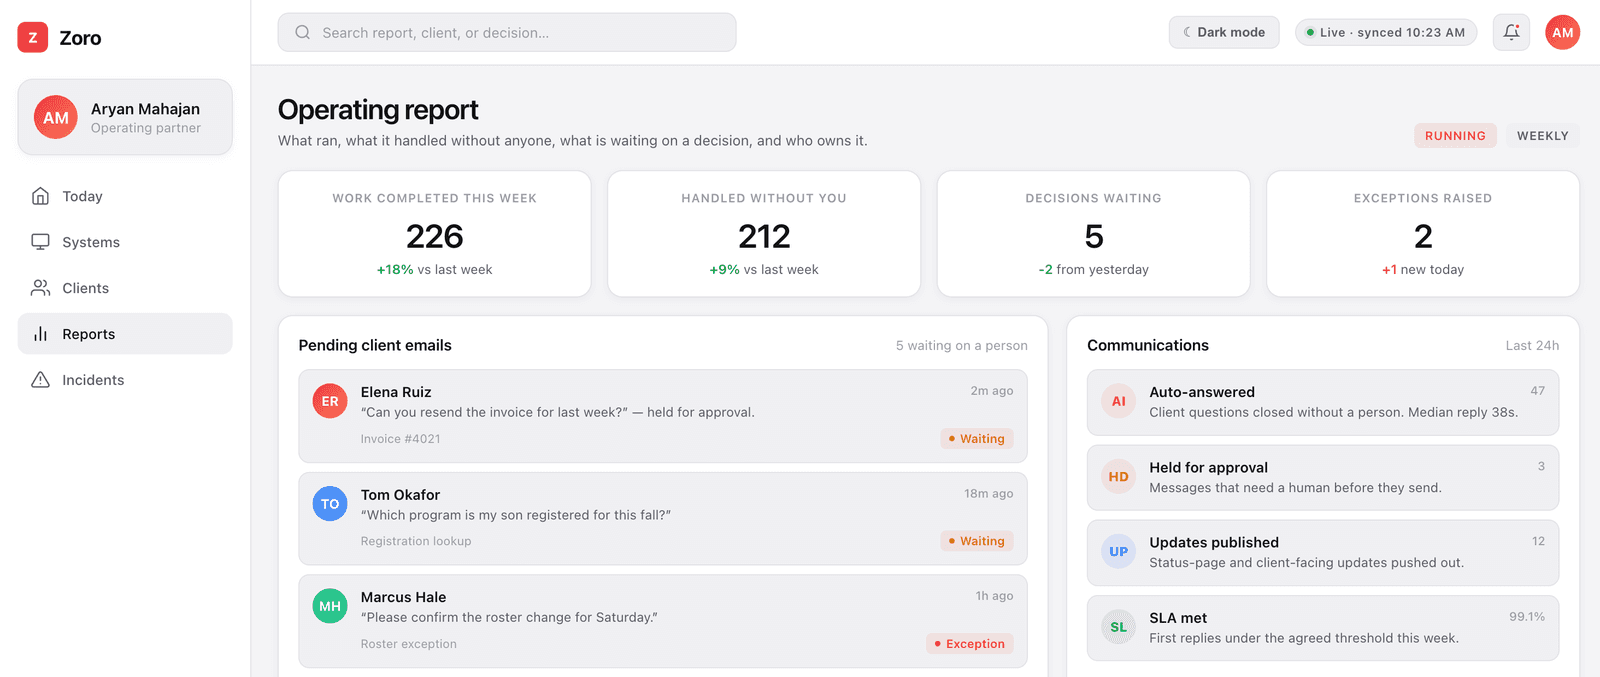Click the Waiting badge on Tom Okafor

tap(977, 541)
